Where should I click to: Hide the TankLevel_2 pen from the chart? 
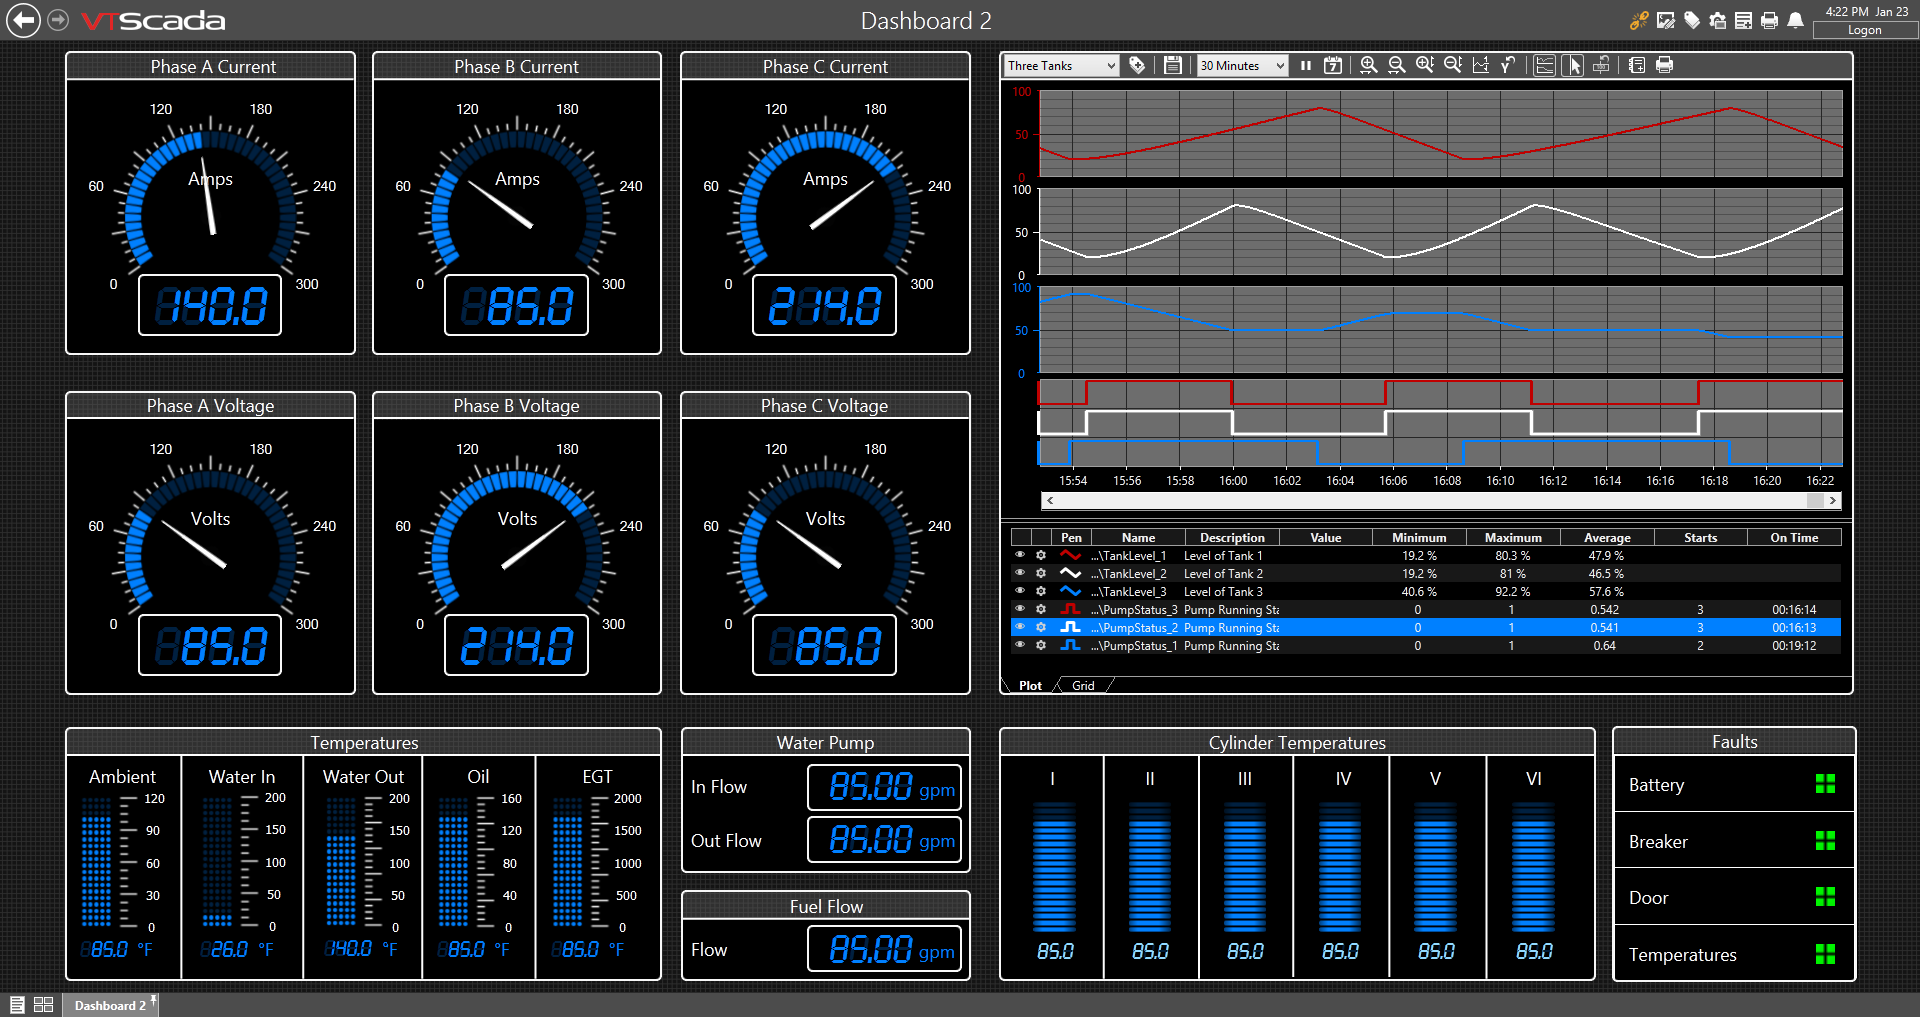tap(1020, 573)
